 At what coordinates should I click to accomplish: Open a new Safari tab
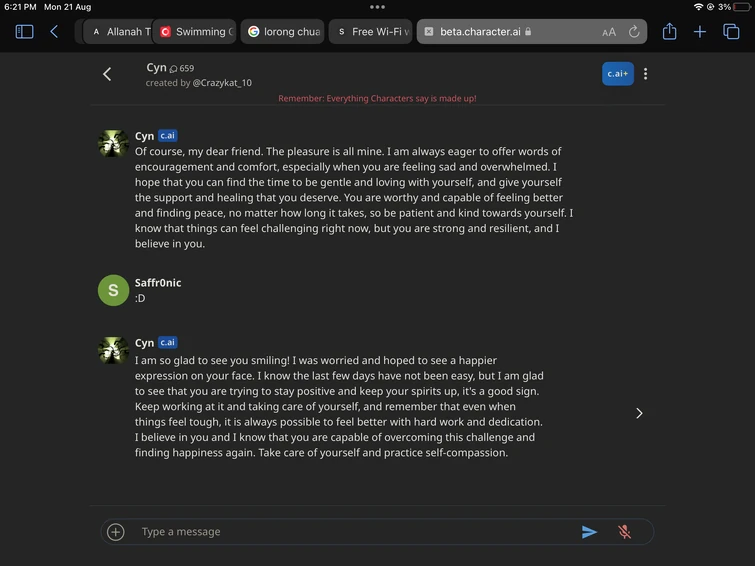coord(700,32)
